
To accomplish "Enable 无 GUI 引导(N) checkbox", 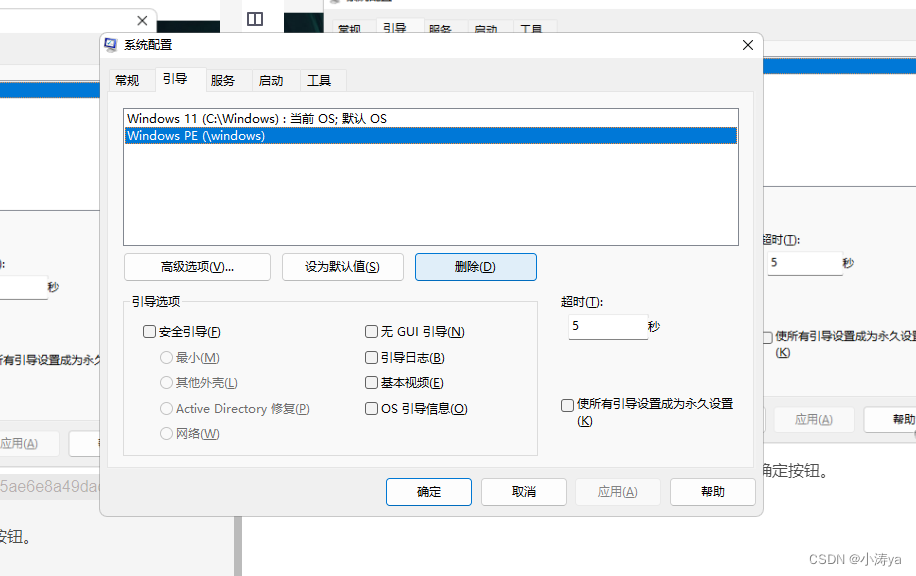I will coord(372,332).
